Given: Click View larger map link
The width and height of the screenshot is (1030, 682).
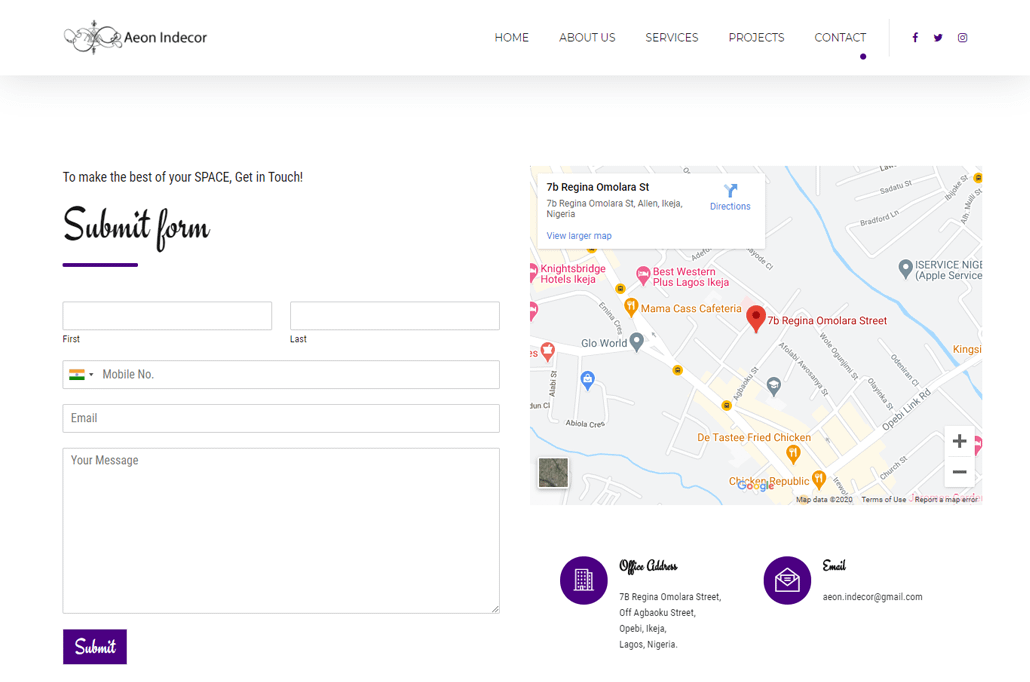Looking at the screenshot, I should (579, 236).
